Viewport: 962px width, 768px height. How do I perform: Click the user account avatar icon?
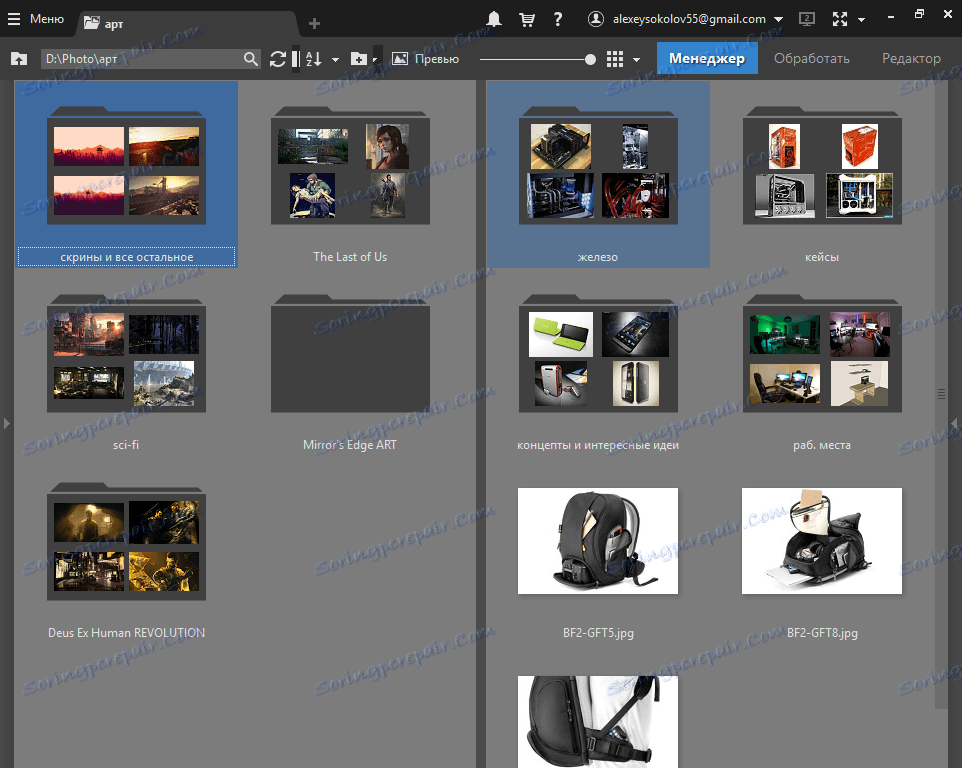[596, 19]
